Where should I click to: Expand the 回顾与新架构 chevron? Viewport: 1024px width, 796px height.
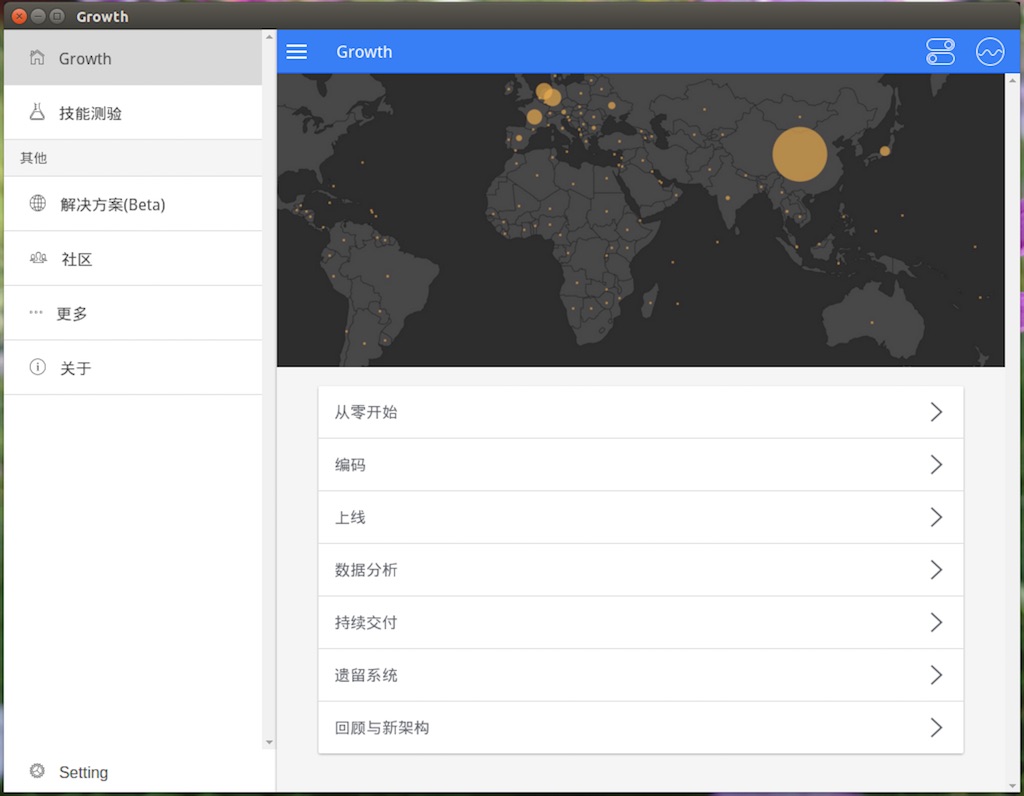(936, 727)
